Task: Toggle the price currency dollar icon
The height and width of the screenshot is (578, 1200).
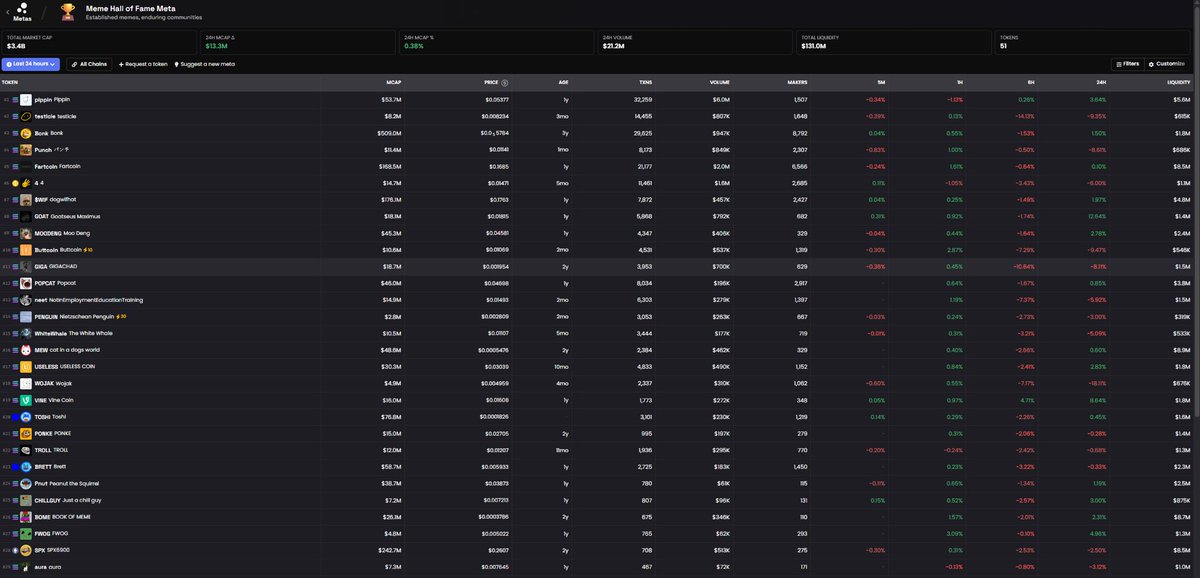Action: 504,83
